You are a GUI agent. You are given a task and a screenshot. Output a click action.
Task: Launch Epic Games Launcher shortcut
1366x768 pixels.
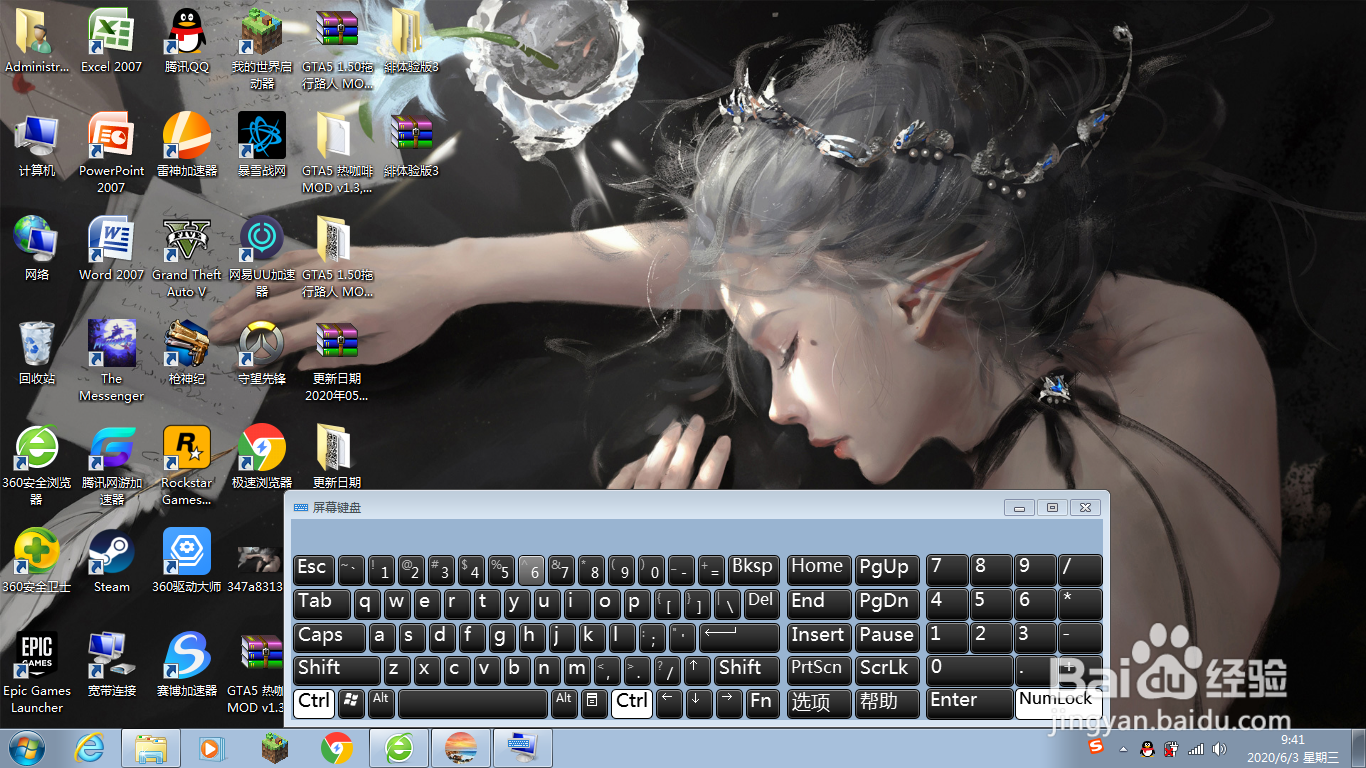point(37,672)
